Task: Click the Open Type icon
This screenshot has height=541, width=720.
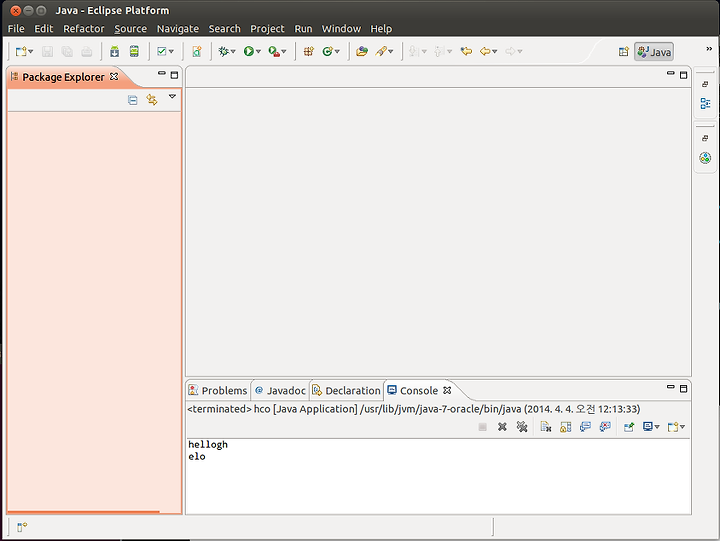Action: [x=362, y=51]
